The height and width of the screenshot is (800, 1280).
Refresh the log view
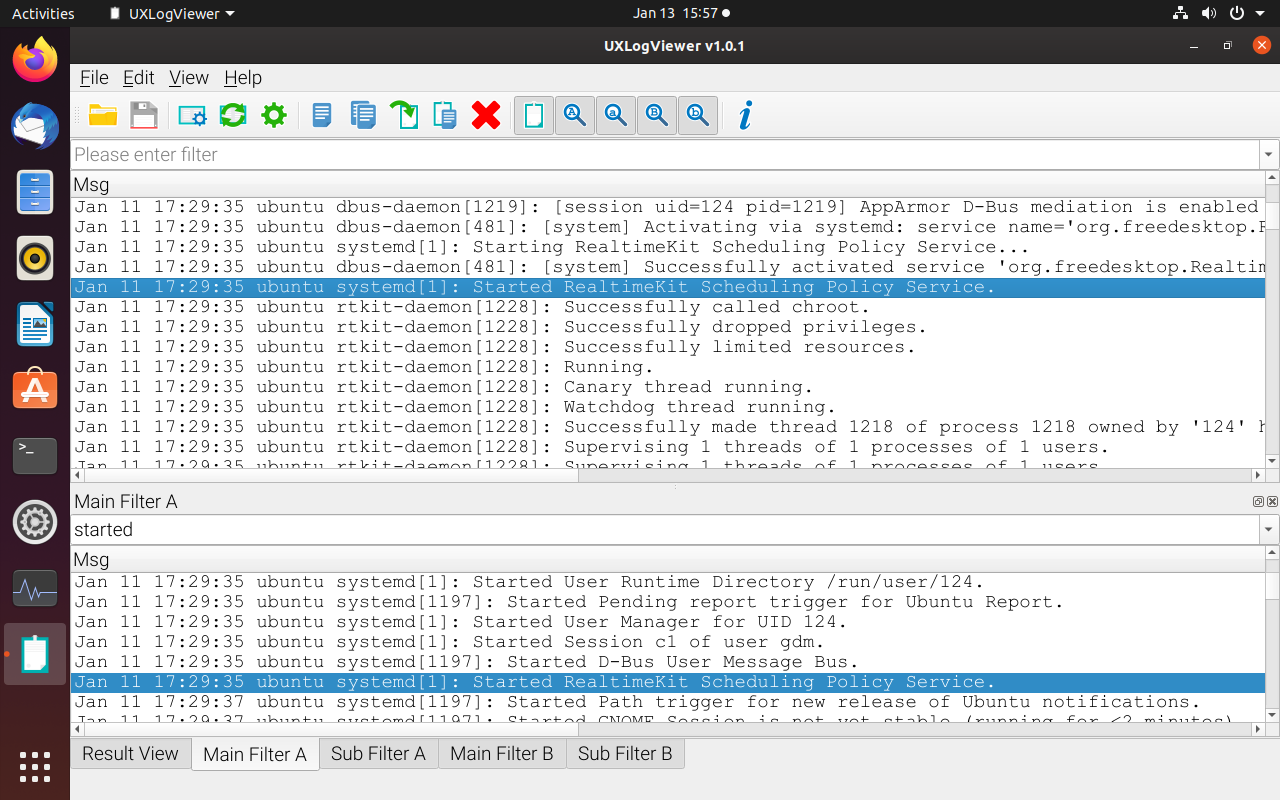pos(232,114)
